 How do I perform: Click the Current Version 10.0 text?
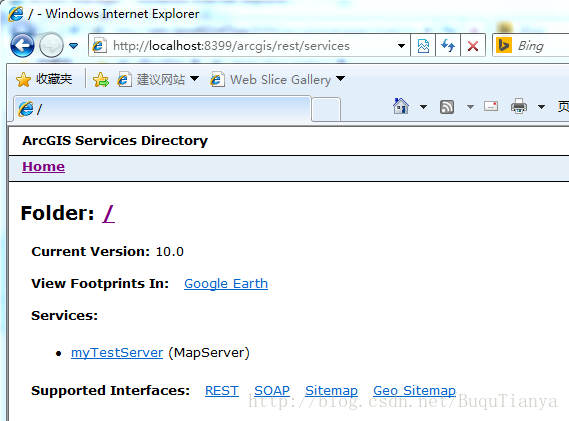(x=107, y=252)
